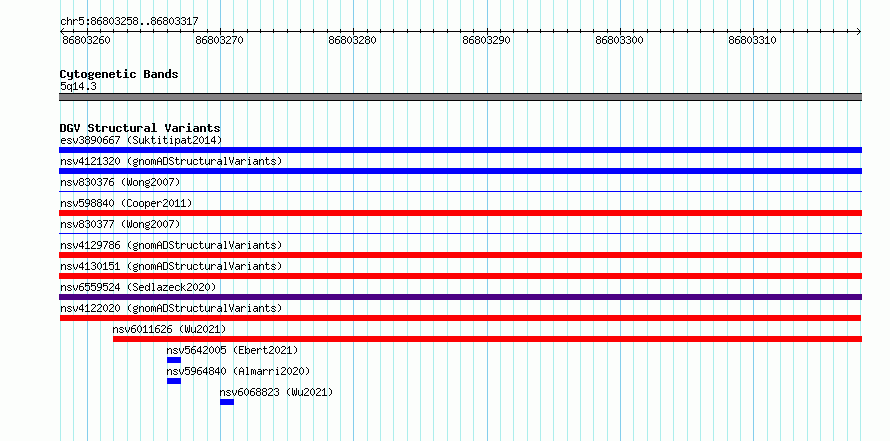Click the 5q14.3 band label

click(x=78, y=86)
